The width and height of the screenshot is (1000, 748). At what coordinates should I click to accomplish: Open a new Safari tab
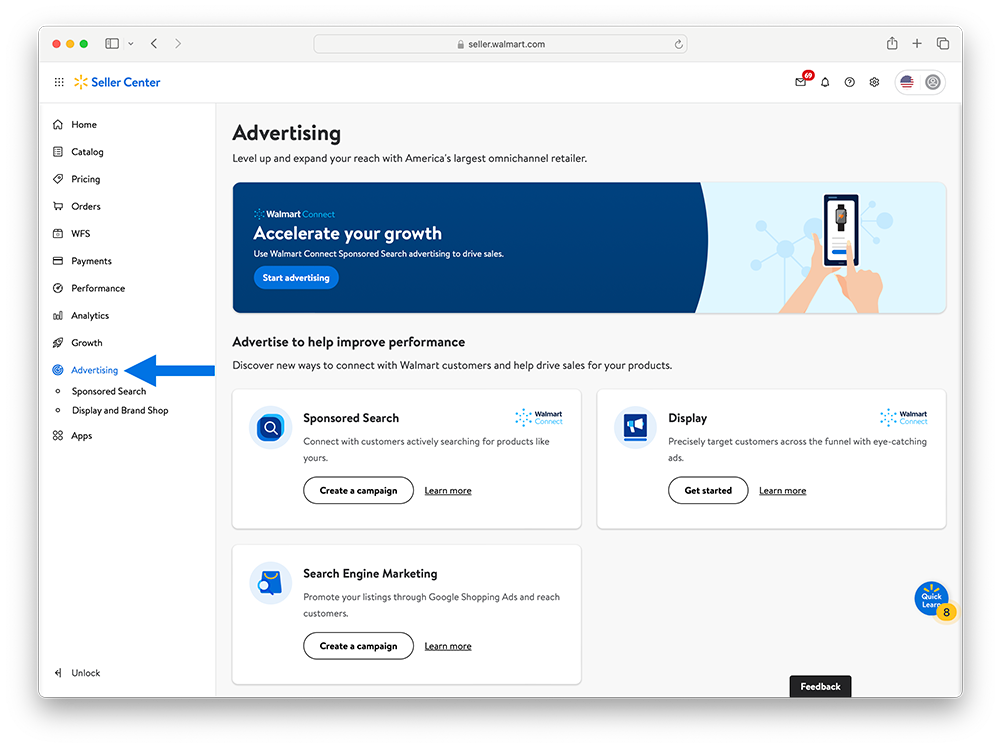pyautogui.click(x=917, y=43)
